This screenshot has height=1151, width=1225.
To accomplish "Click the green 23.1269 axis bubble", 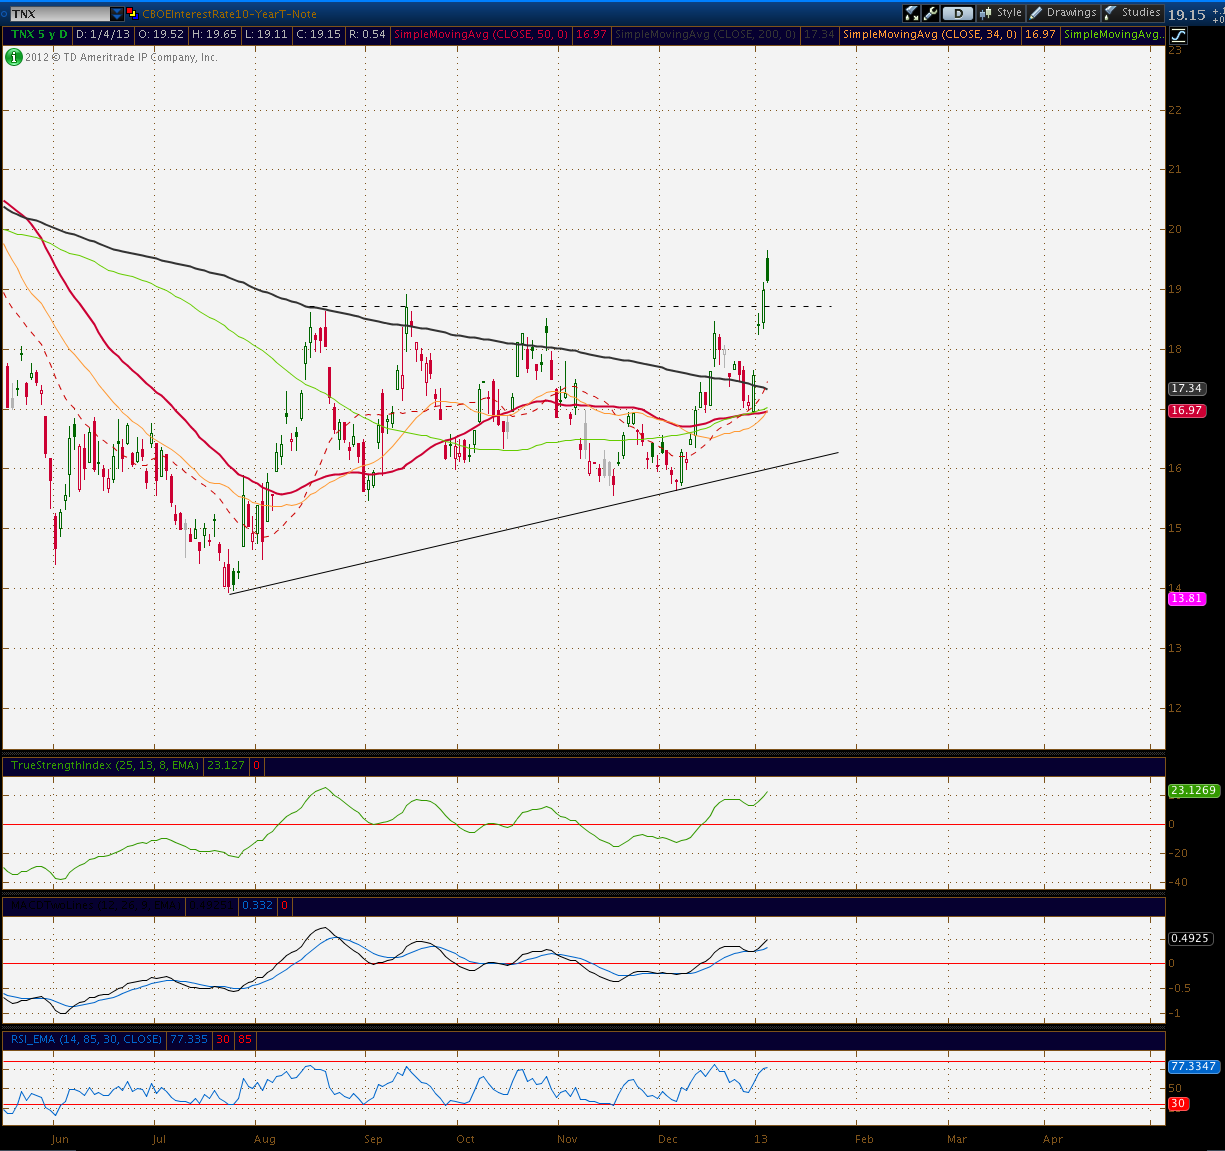I will pos(1193,790).
